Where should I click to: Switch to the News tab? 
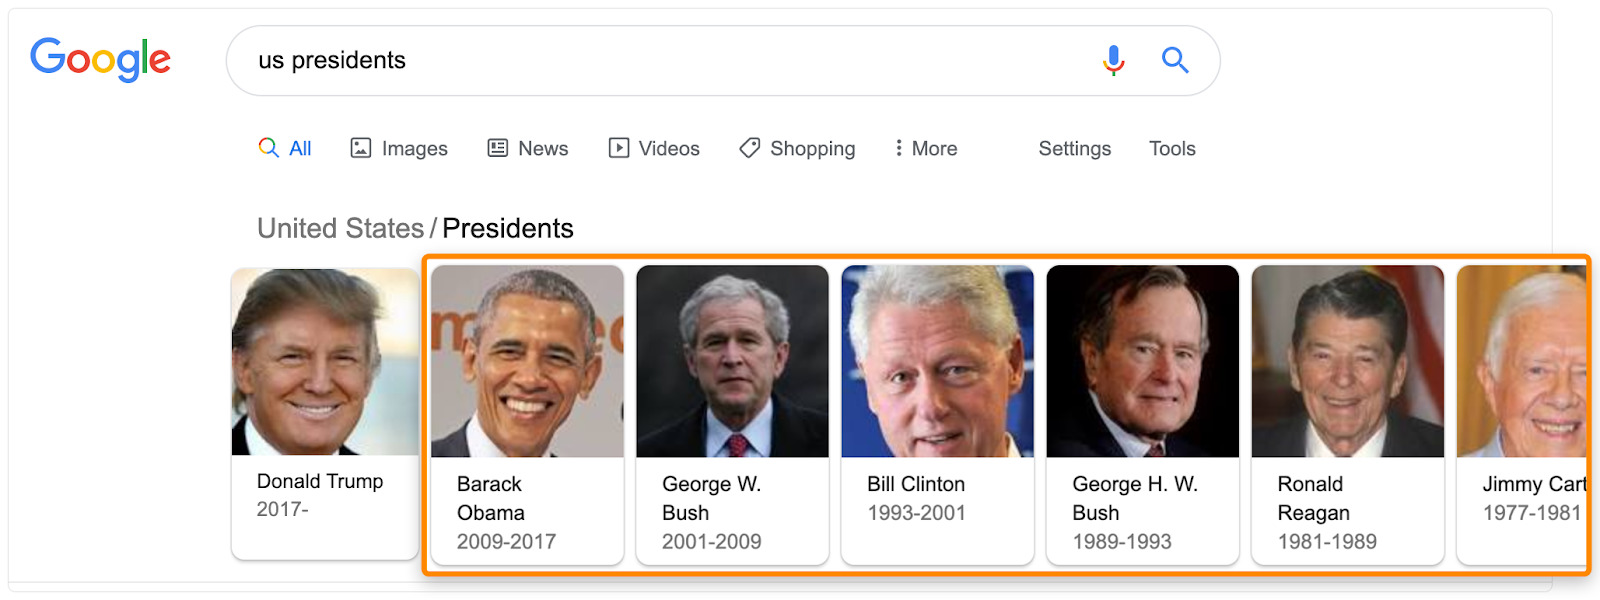point(543,147)
